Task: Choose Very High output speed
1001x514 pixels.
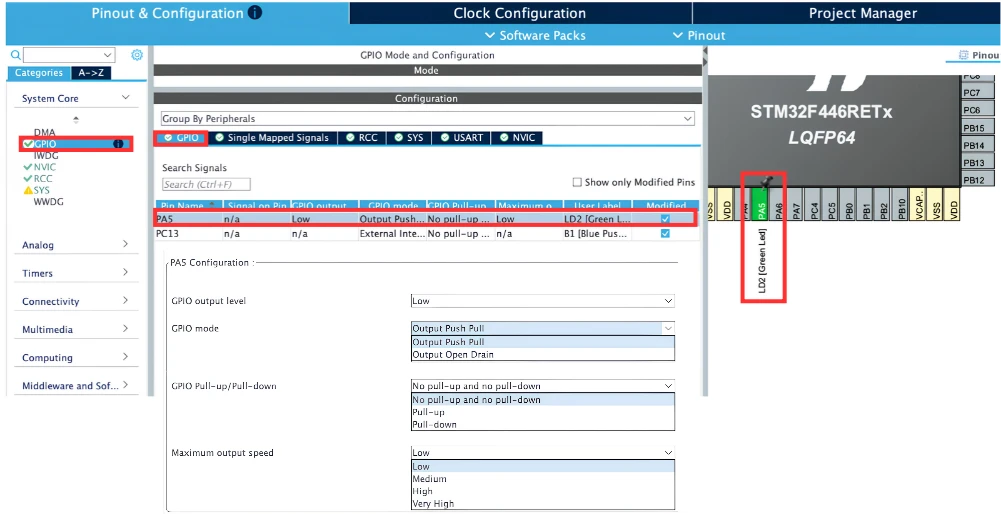Action: 543,504
